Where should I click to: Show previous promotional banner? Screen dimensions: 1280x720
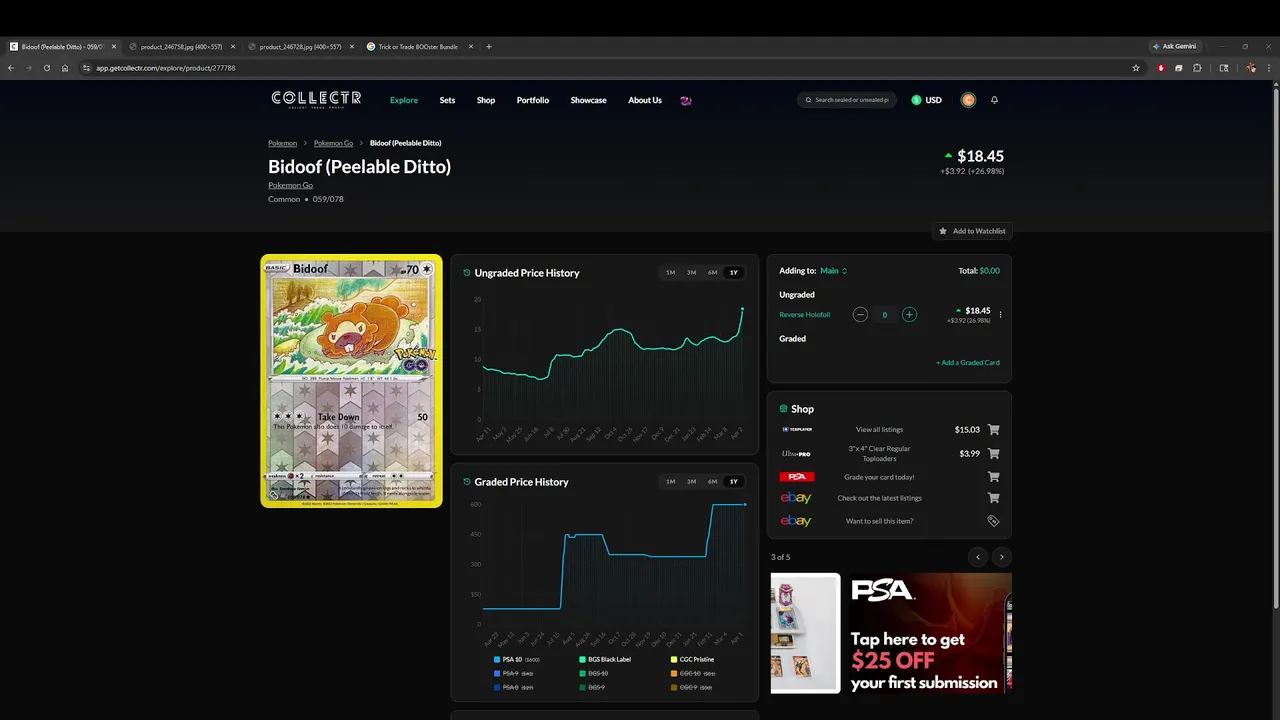pos(978,557)
